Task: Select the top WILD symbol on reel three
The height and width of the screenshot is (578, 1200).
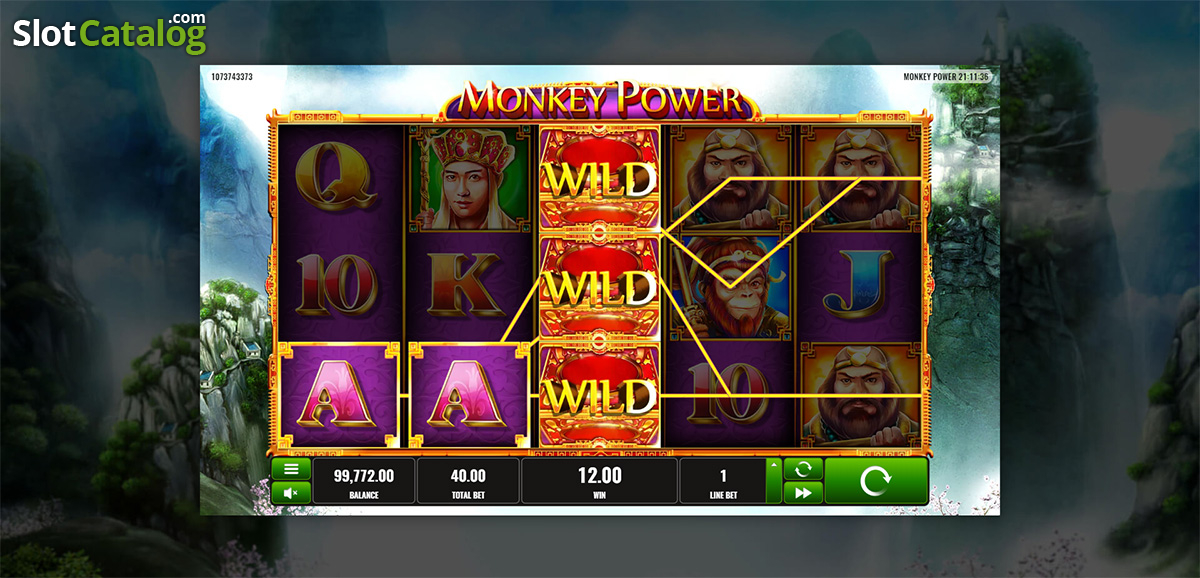Action: click(x=600, y=181)
